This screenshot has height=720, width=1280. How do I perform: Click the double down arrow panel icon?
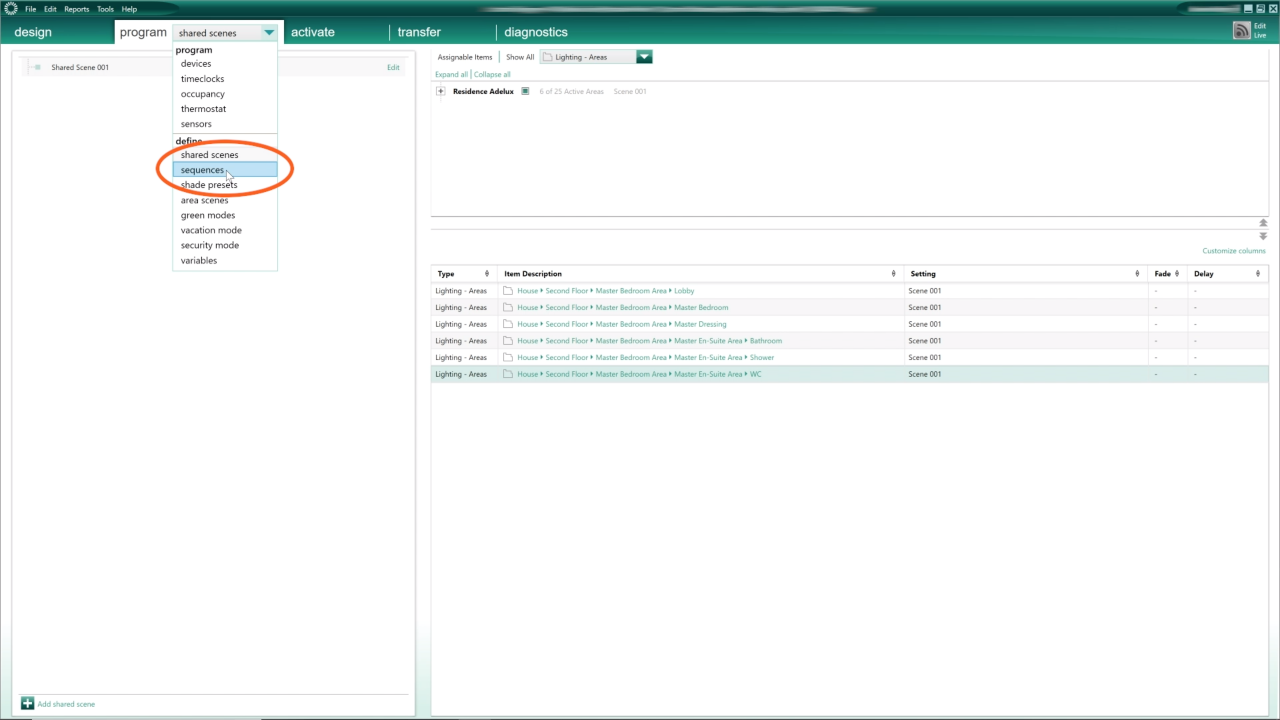pos(1263,236)
